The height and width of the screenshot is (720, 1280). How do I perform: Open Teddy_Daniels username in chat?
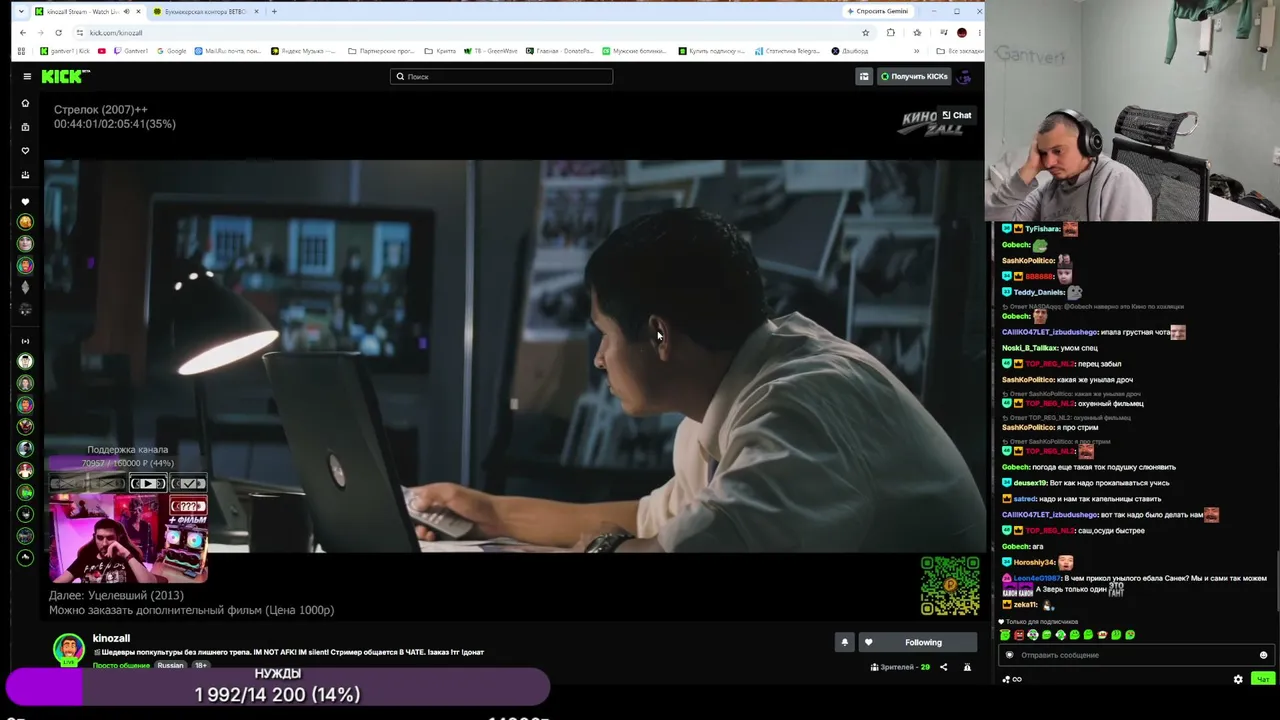coord(1039,292)
